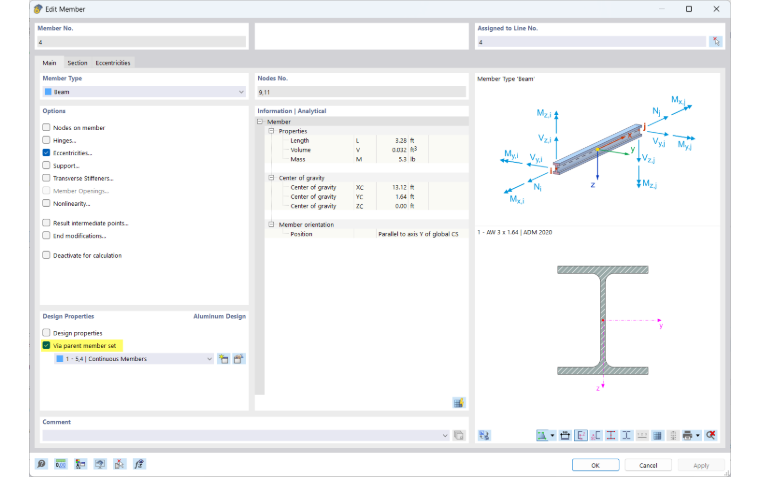Close the Edit Member dialog
Viewport: 760px width, 477px height.
[x=716, y=9]
